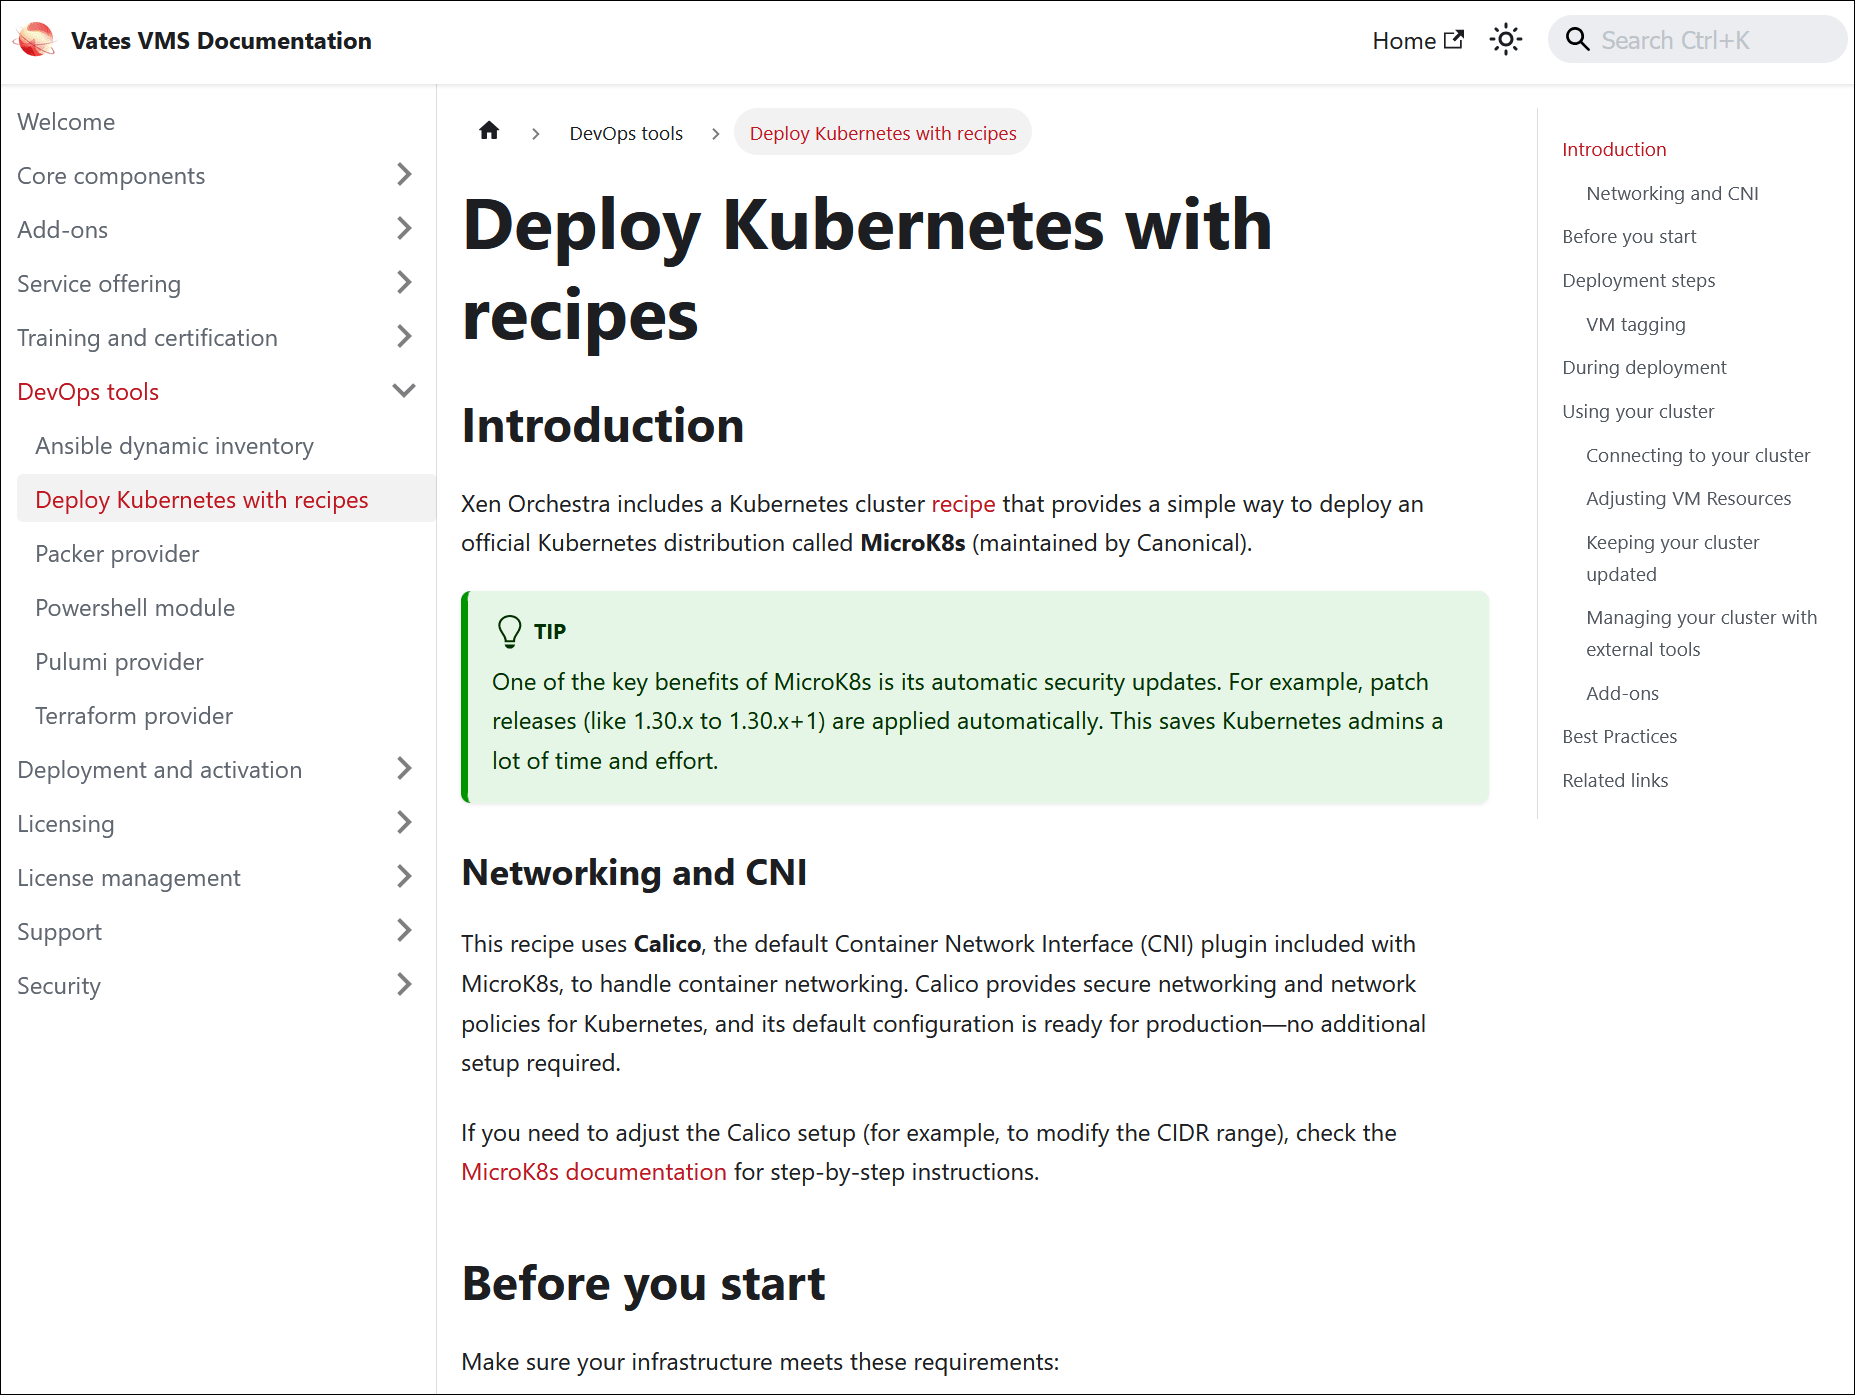Open Training and certification item
This screenshot has height=1395, width=1855.
pos(147,338)
